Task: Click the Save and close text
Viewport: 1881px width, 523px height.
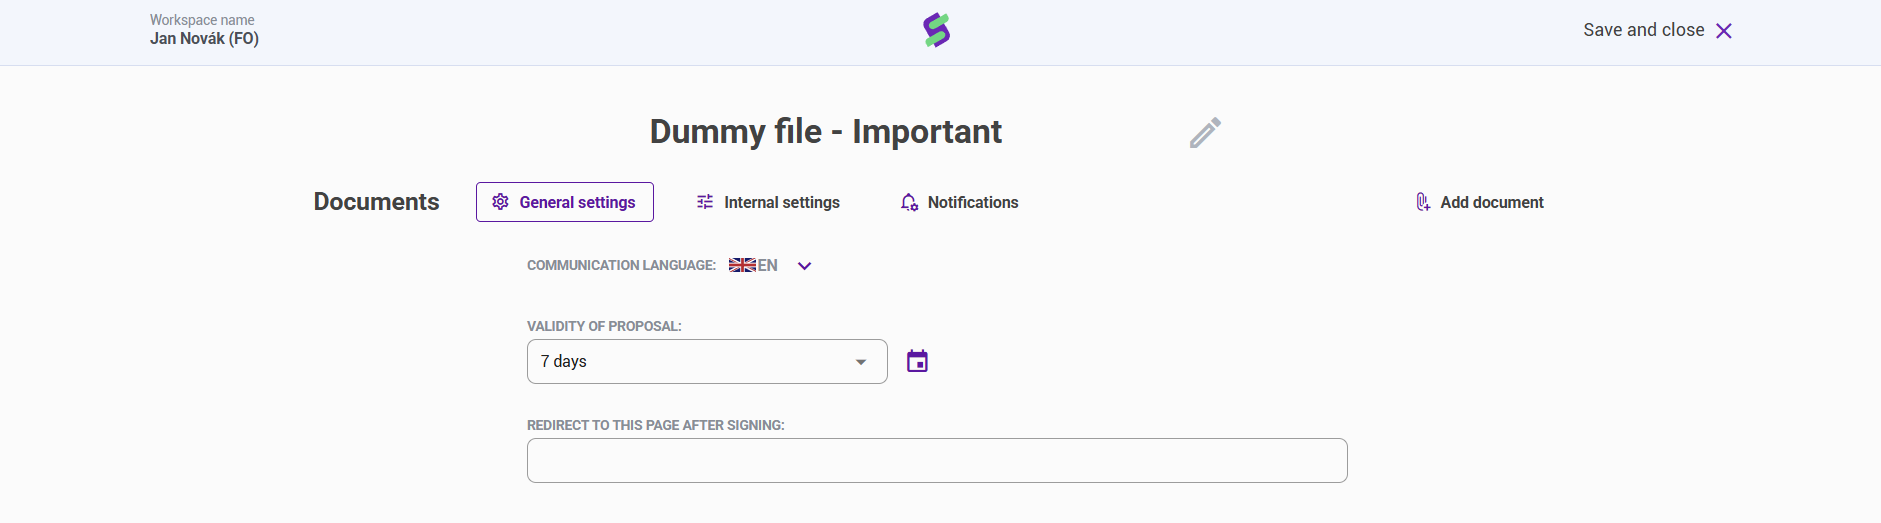Action: (x=1643, y=30)
